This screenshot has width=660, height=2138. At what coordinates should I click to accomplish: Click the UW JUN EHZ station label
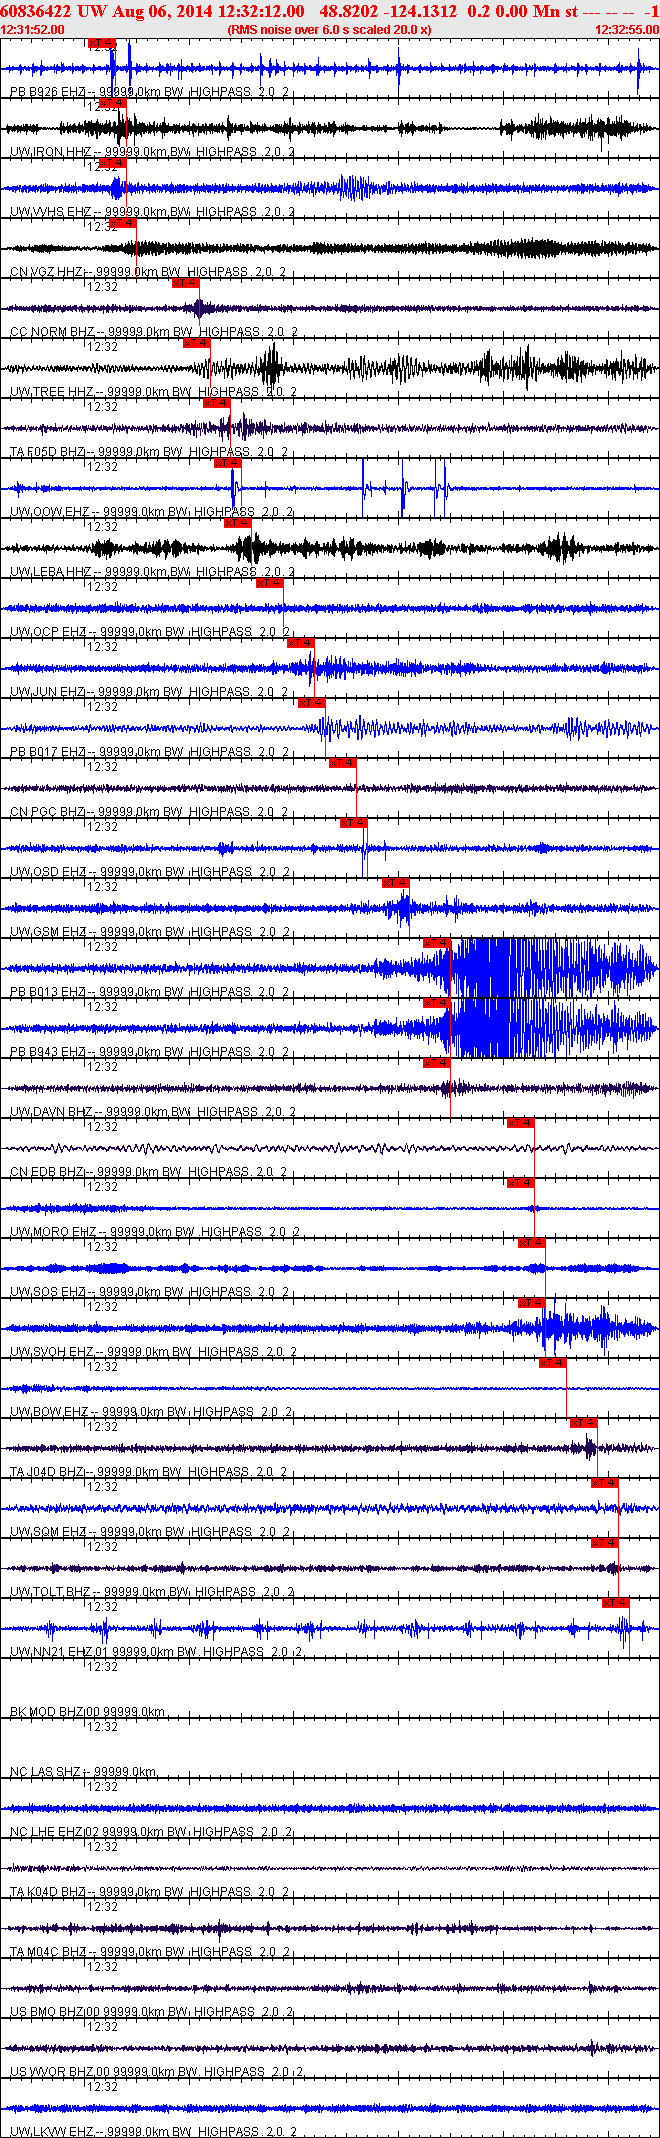point(48,691)
